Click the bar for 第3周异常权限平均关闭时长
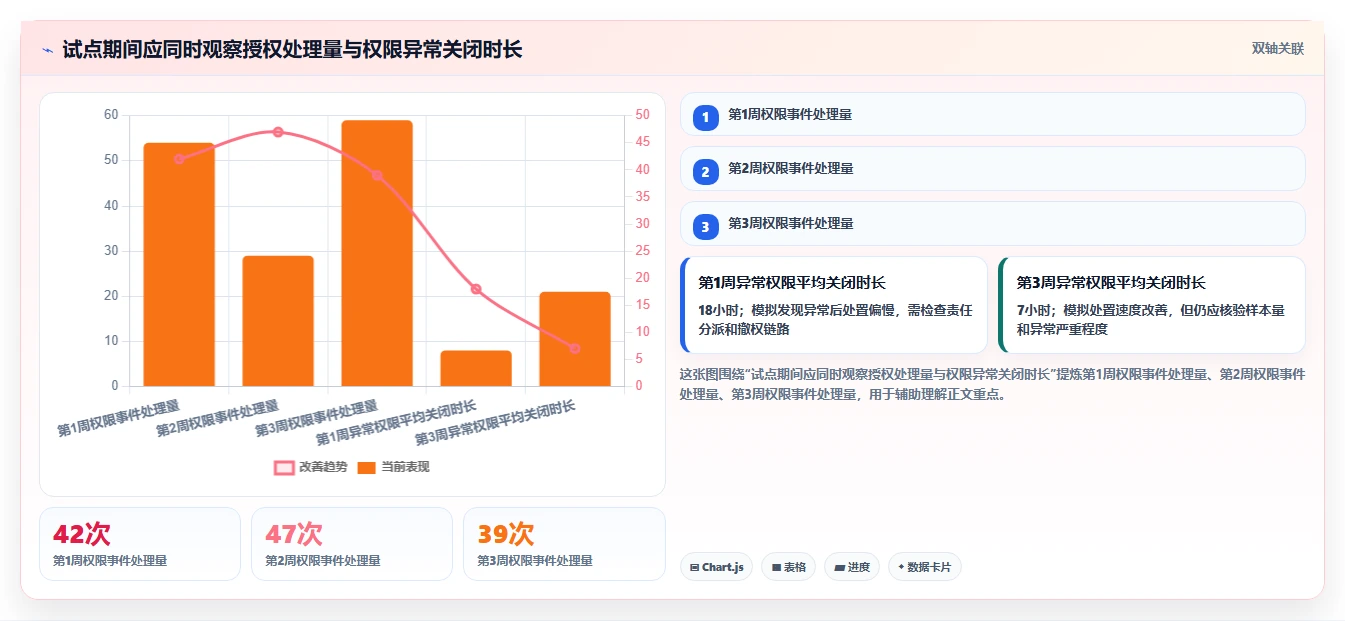 (x=575, y=339)
